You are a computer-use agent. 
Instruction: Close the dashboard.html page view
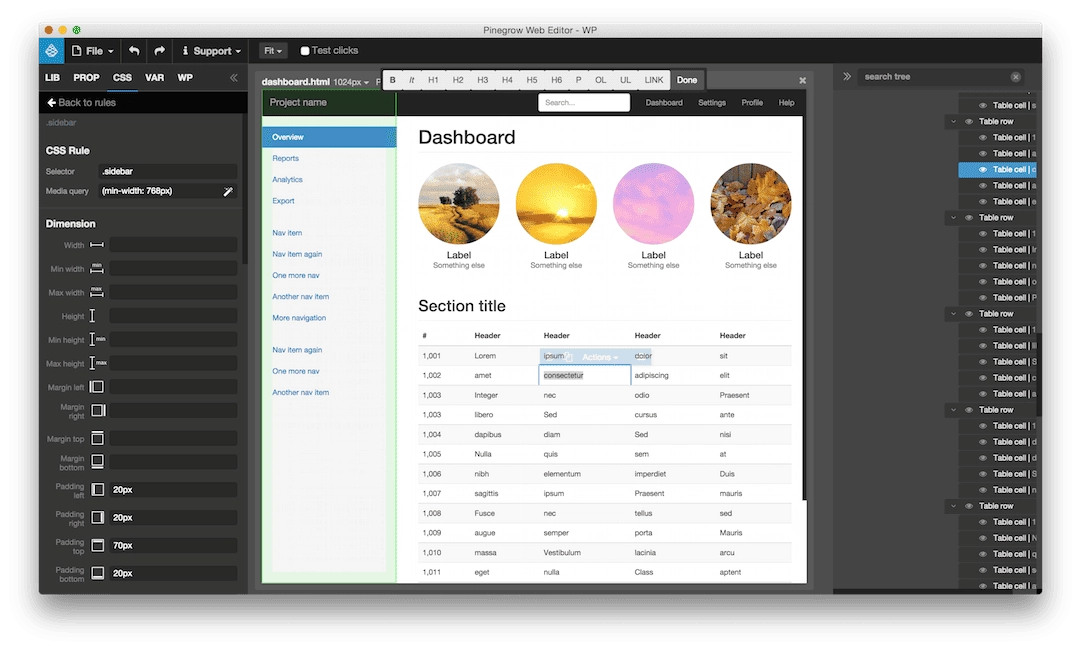click(802, 81)
